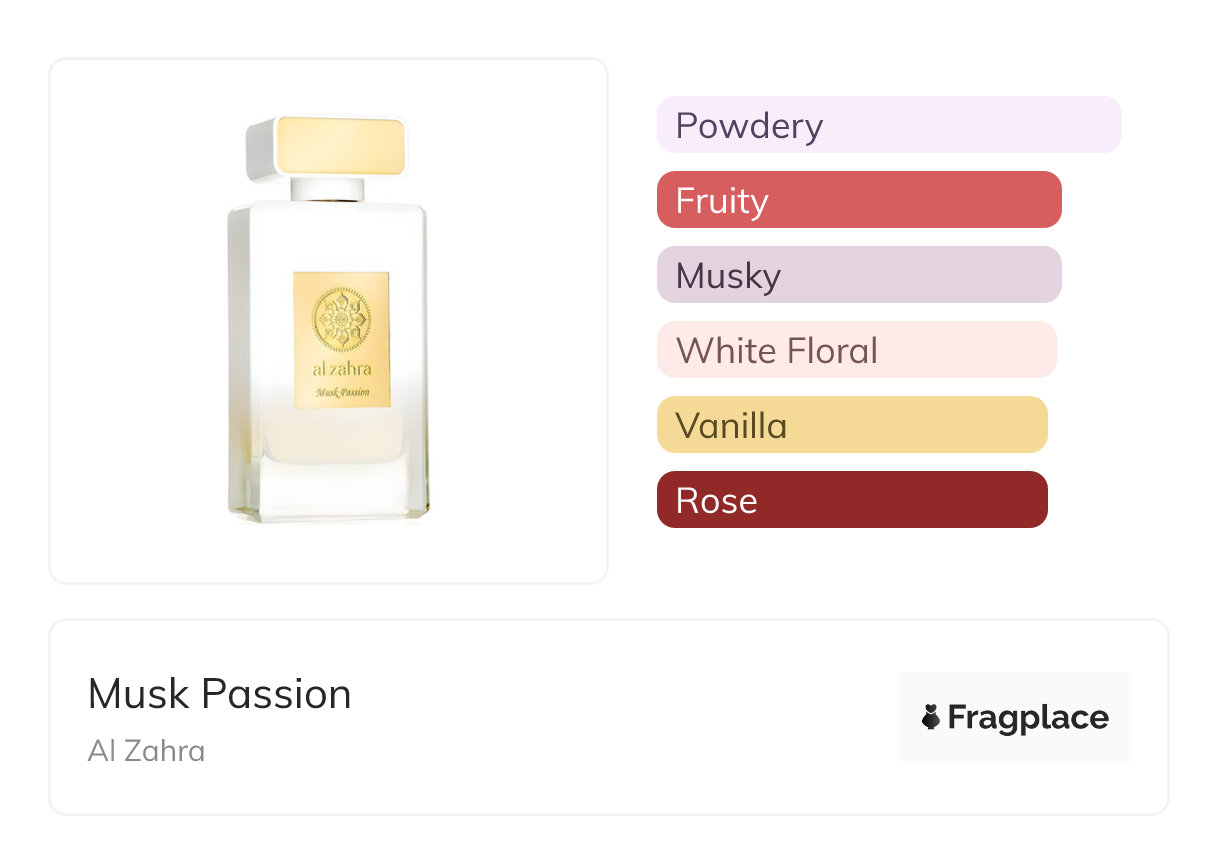
Task: Select the Musky accord bar
Action: click(859, 275)
